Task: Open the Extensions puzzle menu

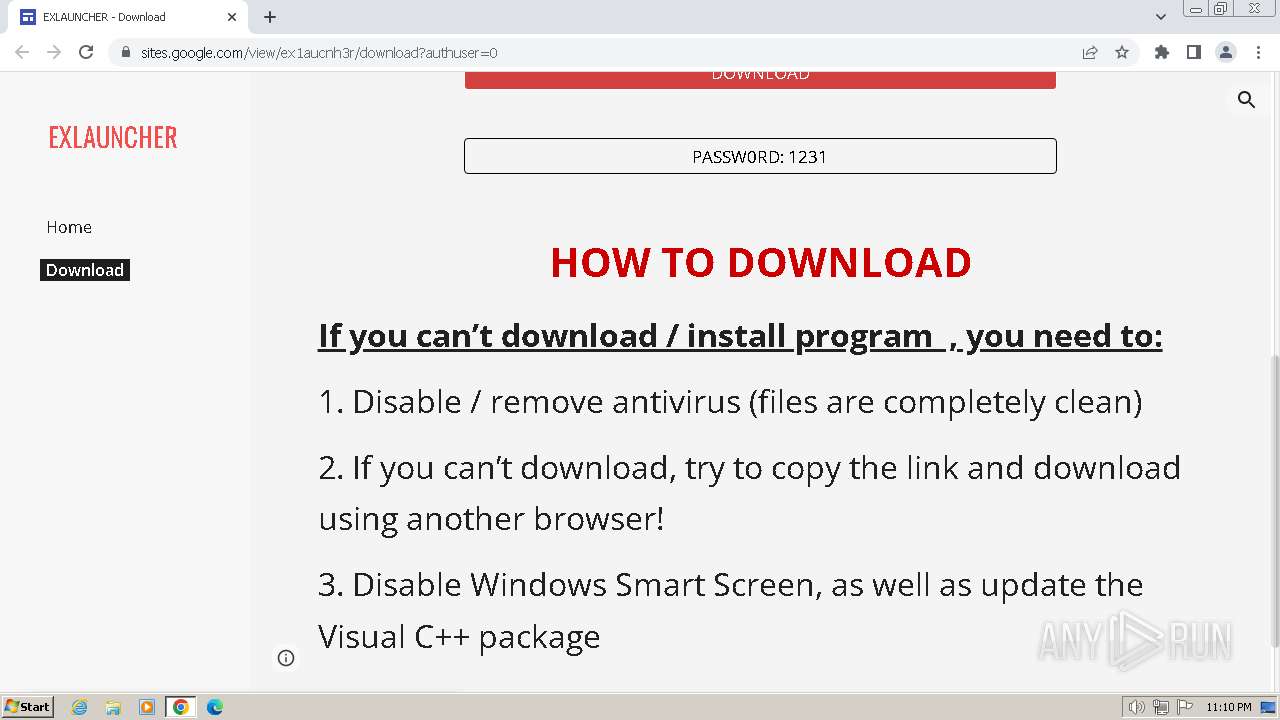Action: pos(1161,52)
